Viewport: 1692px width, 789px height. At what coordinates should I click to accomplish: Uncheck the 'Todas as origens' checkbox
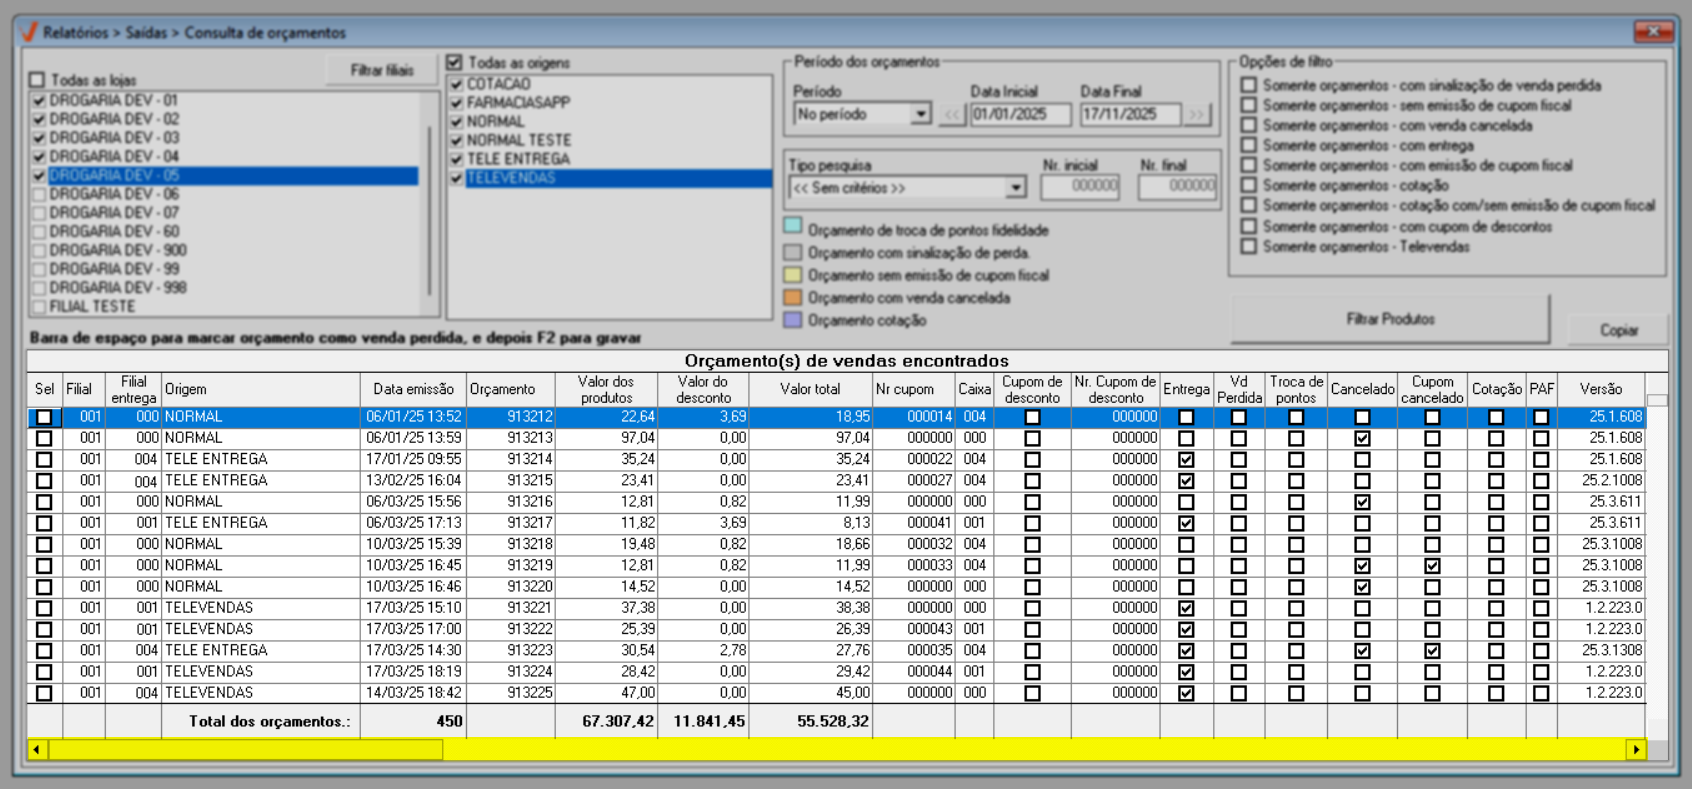click(x=455, y=63)
